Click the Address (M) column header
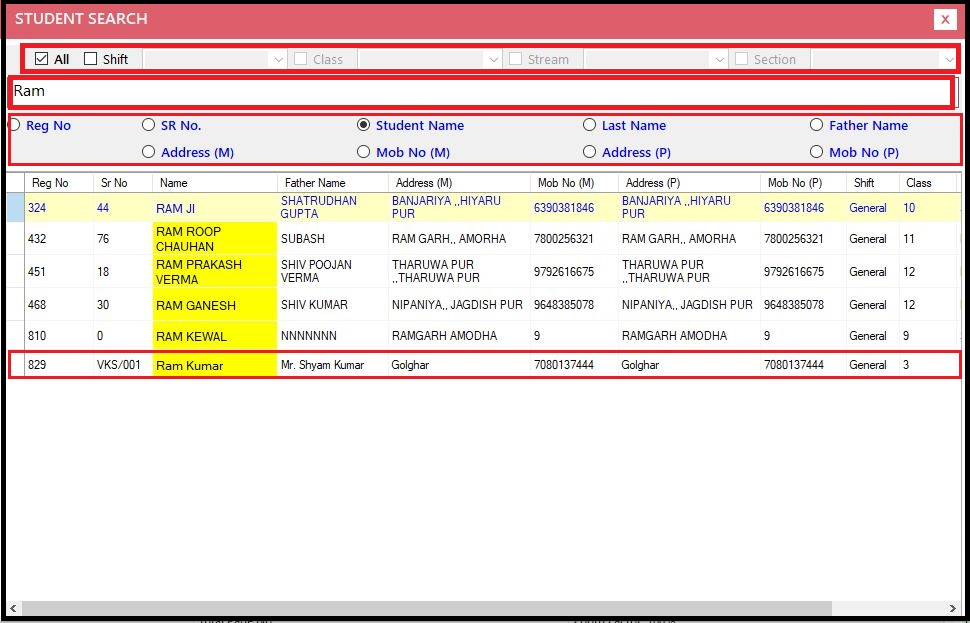The height and width of the screenshot is (623, 970). click(459, 183)
